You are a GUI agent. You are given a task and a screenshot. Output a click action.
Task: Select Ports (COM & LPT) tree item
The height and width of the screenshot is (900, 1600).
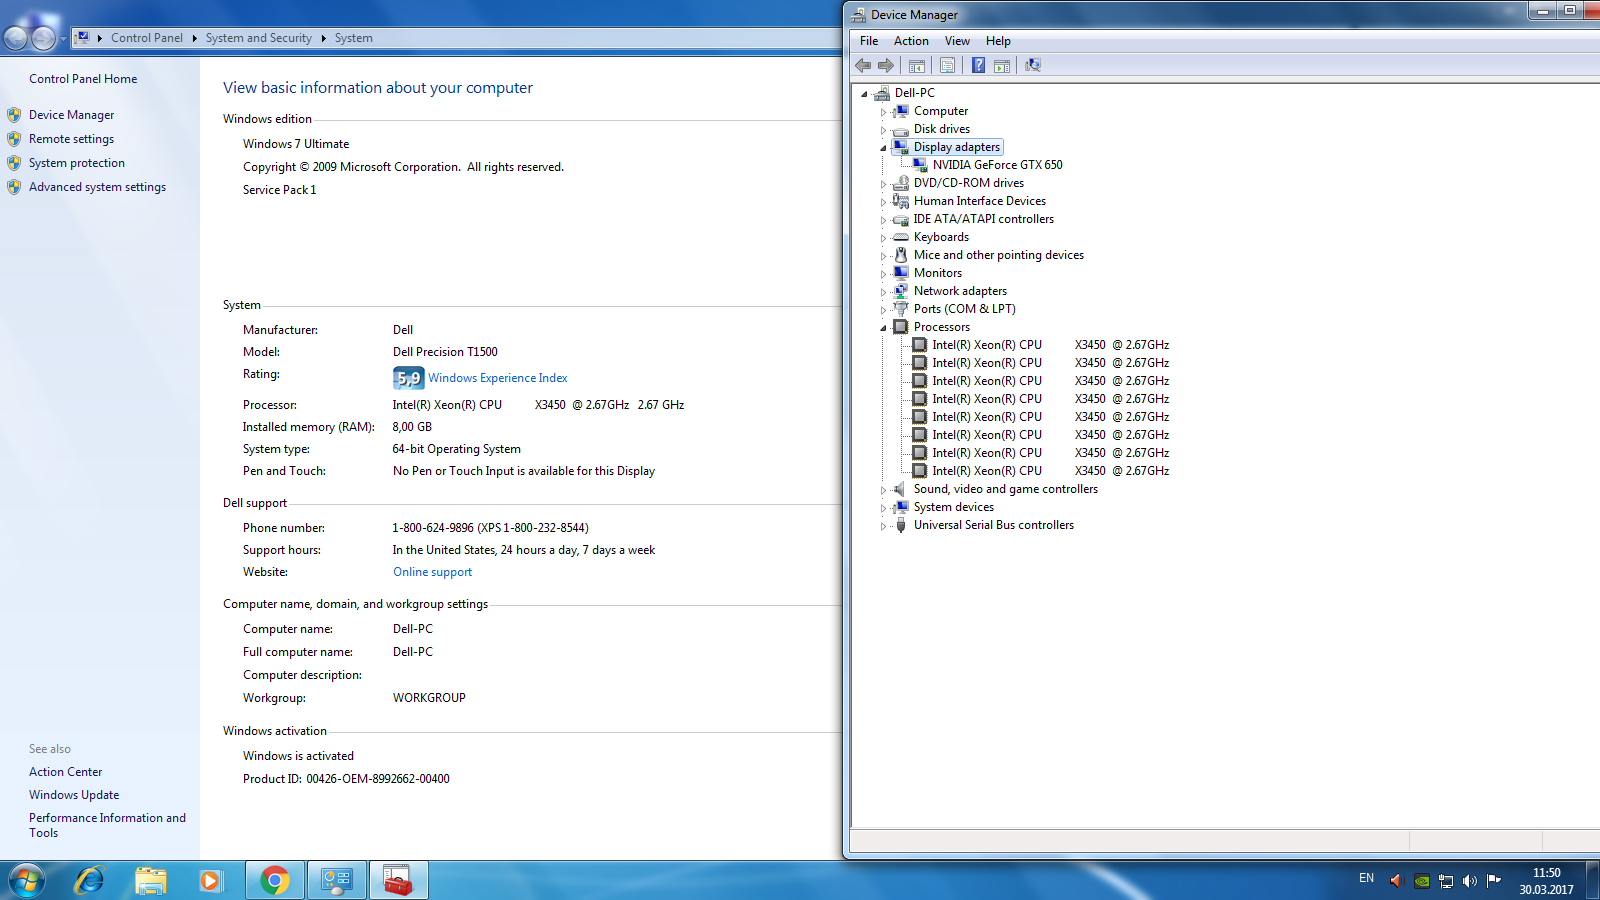coord(964,309)
